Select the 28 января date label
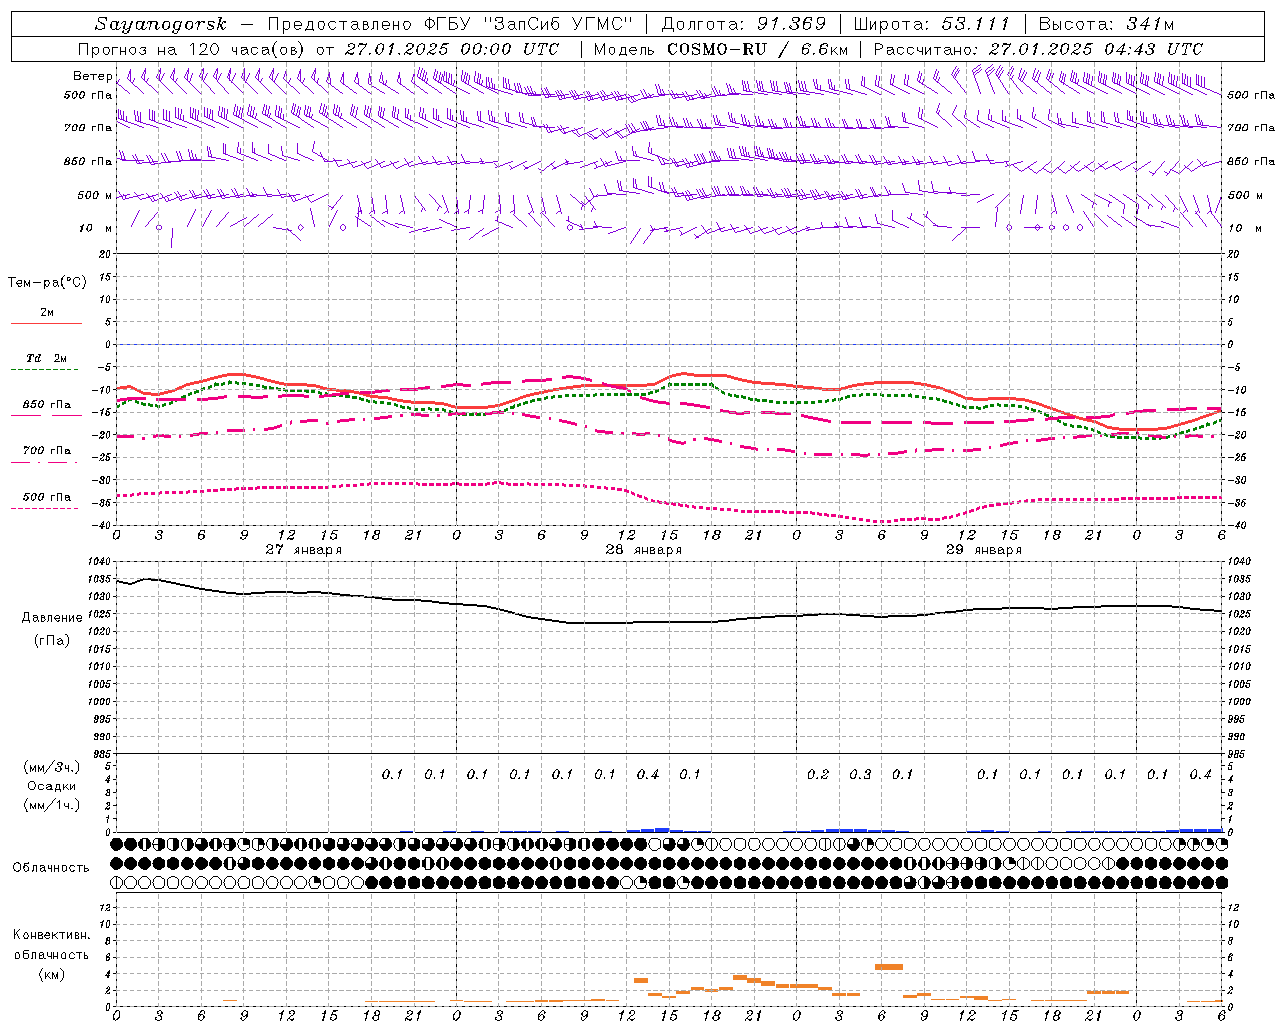Viewport: 1280px width, 1024px height. 644,550
